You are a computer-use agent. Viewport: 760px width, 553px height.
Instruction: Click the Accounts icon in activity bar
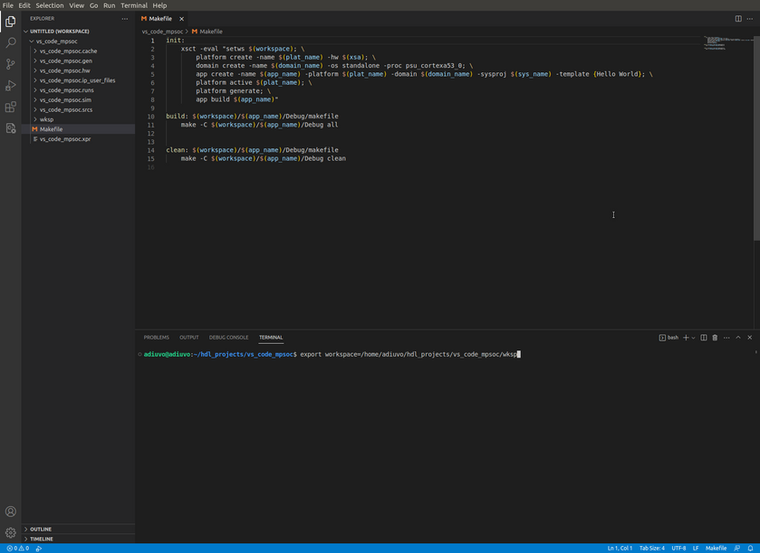[x=11, y=512]
